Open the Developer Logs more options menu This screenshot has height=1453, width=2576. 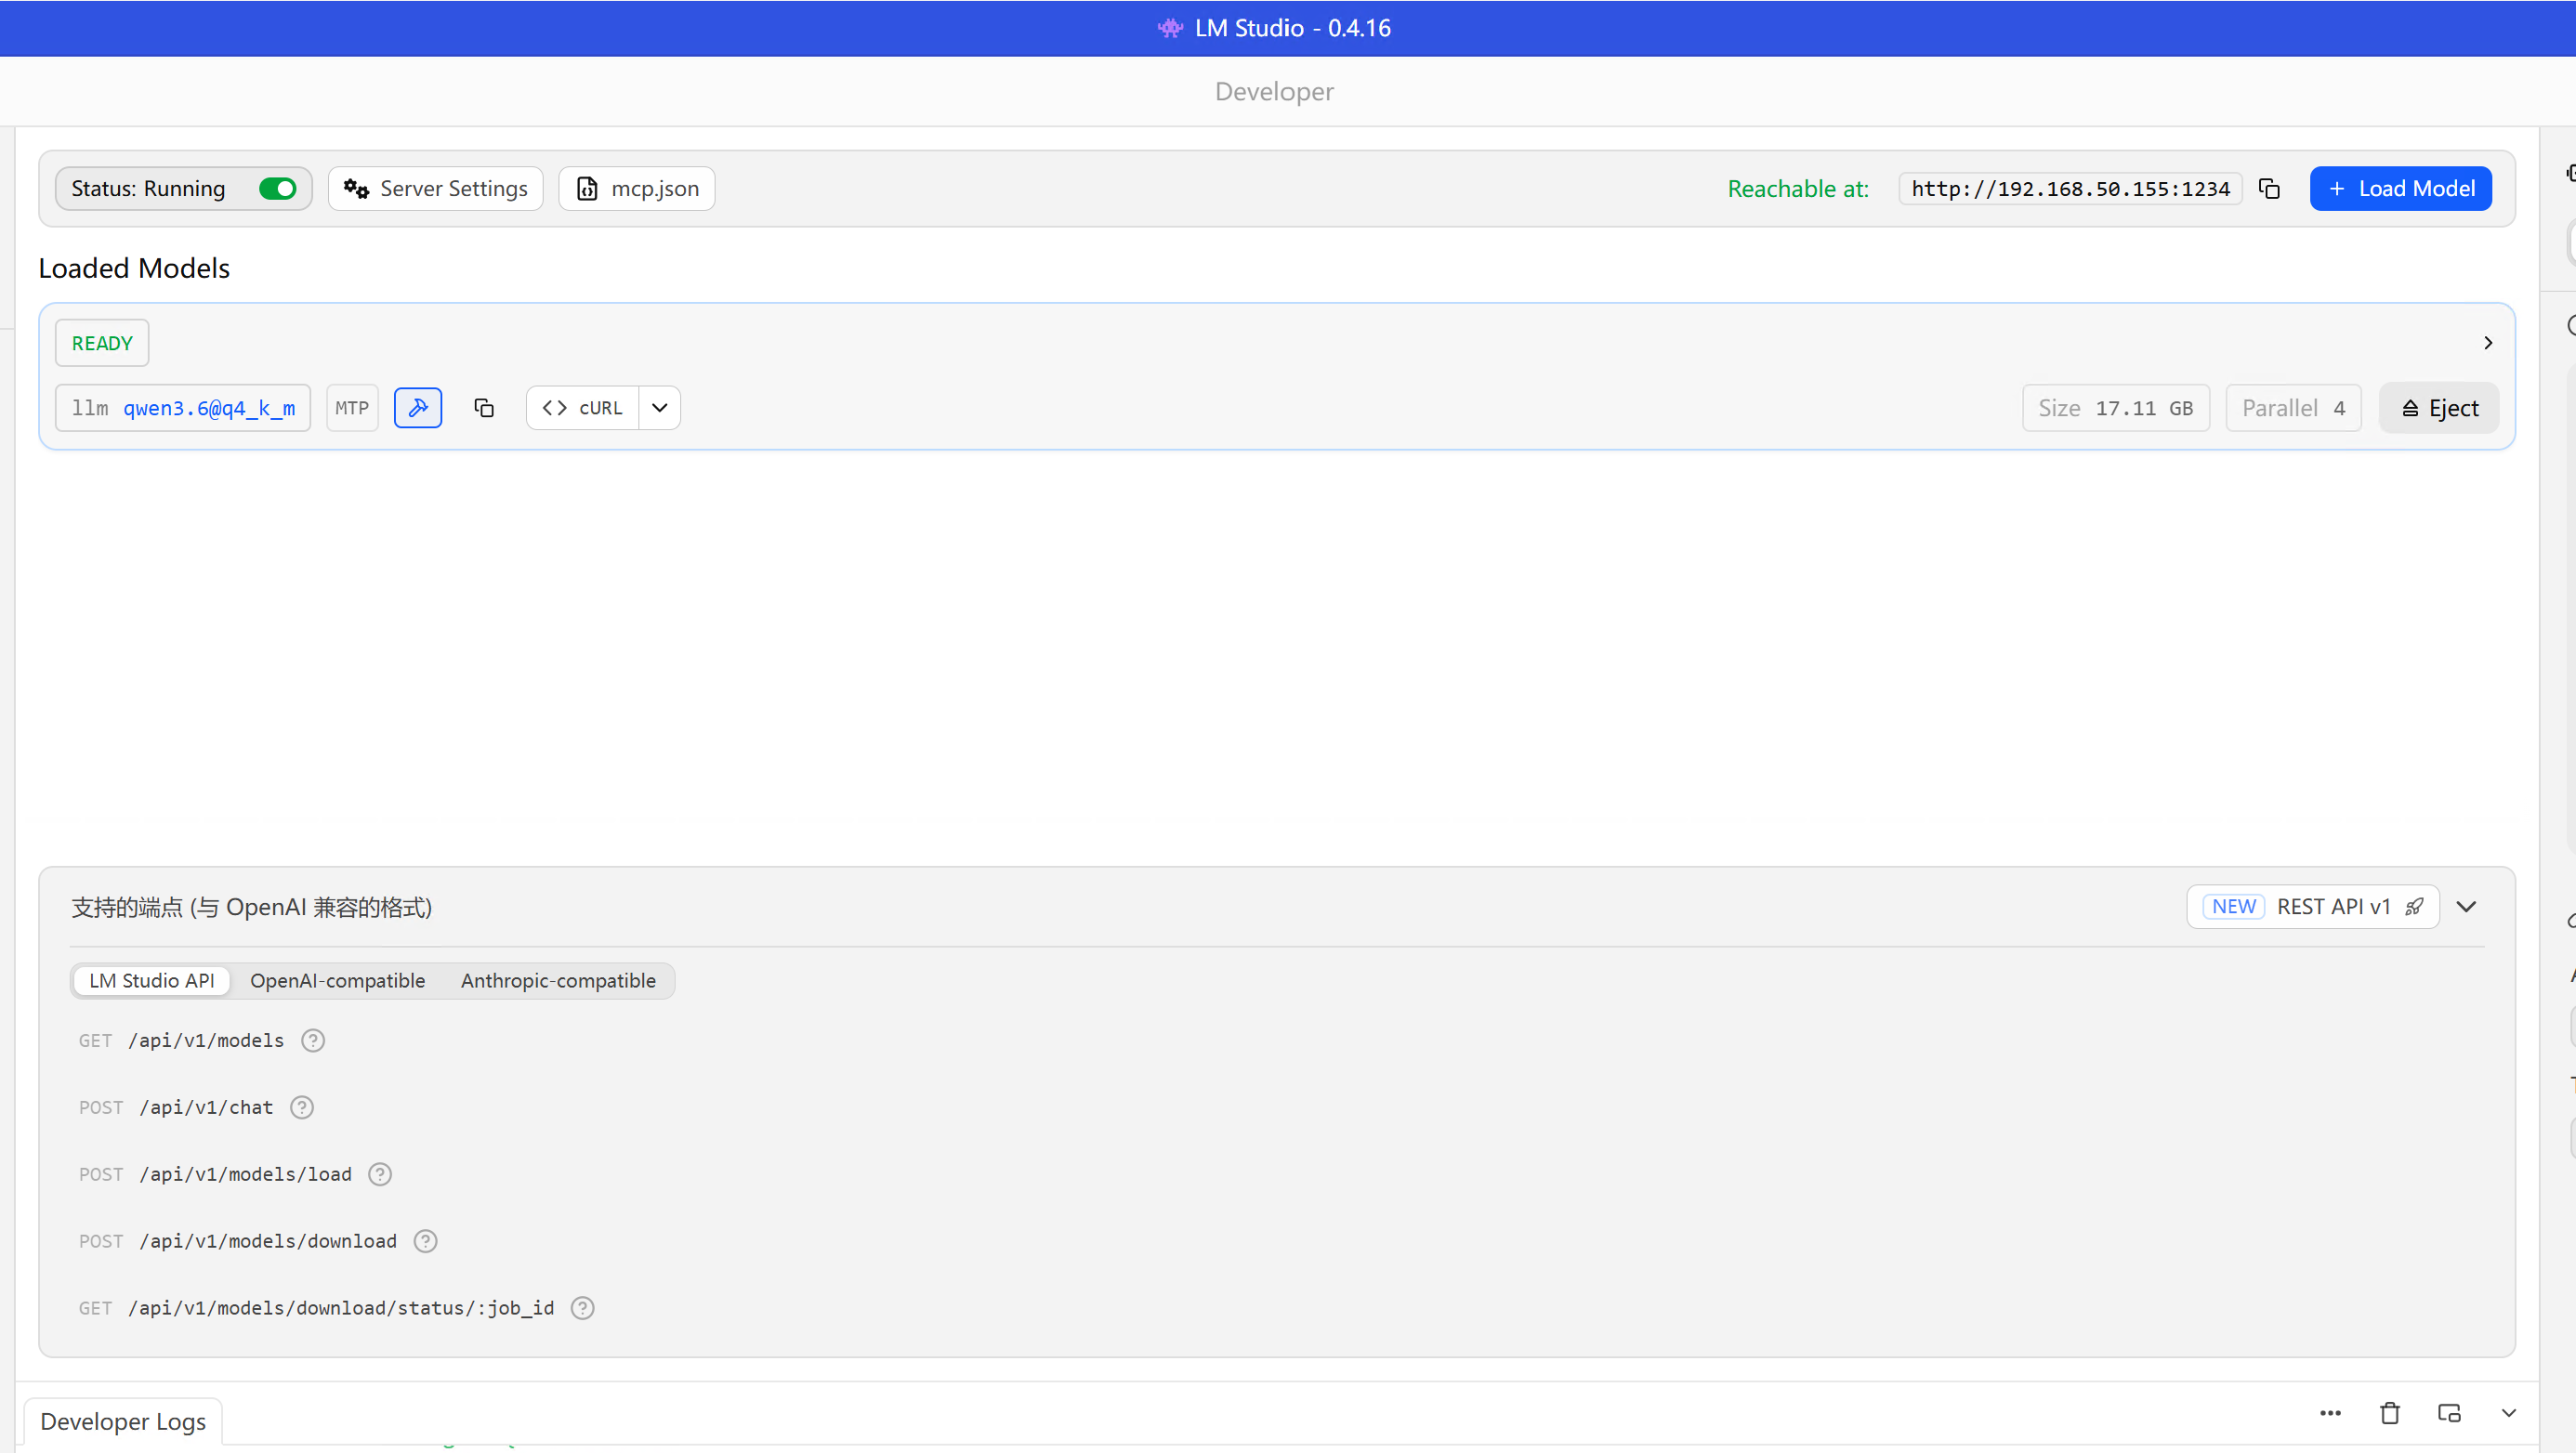coord(2330,1413)
